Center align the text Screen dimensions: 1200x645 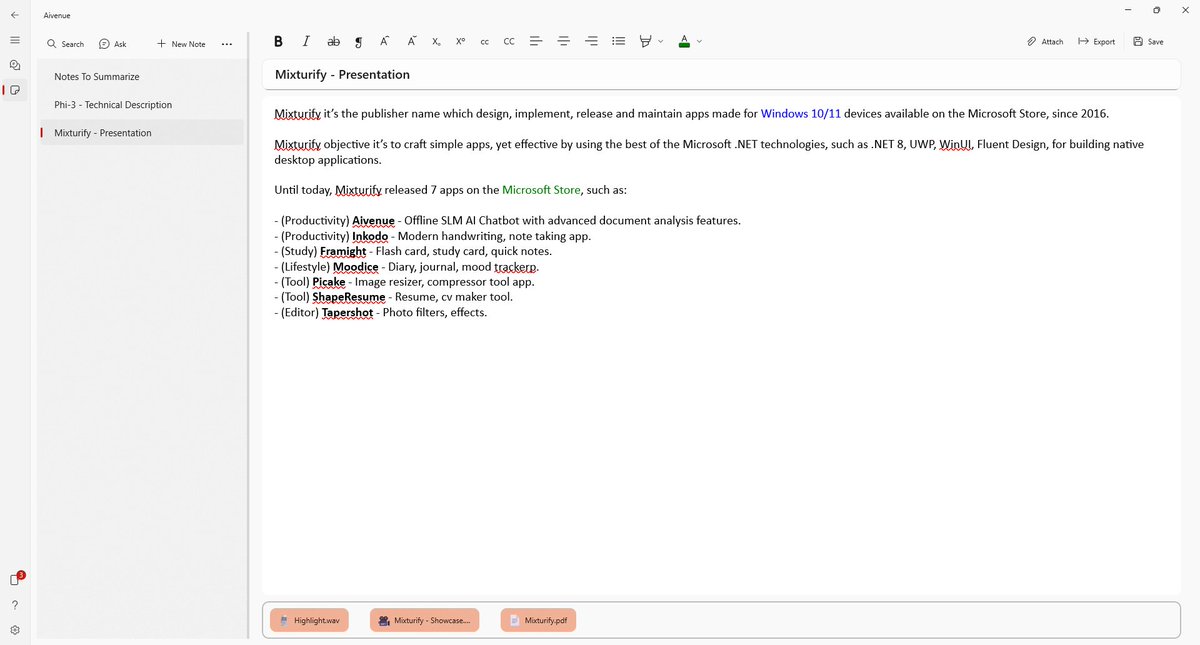click(564, 42)
